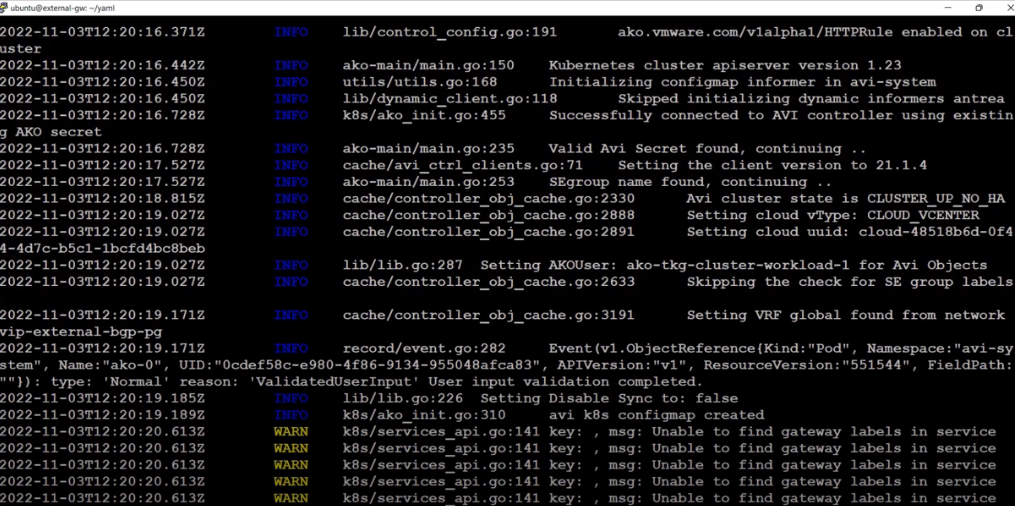Click INFO label on the main.go:150 line
This screenshot has width=1015, height=506.
(291, 65)
